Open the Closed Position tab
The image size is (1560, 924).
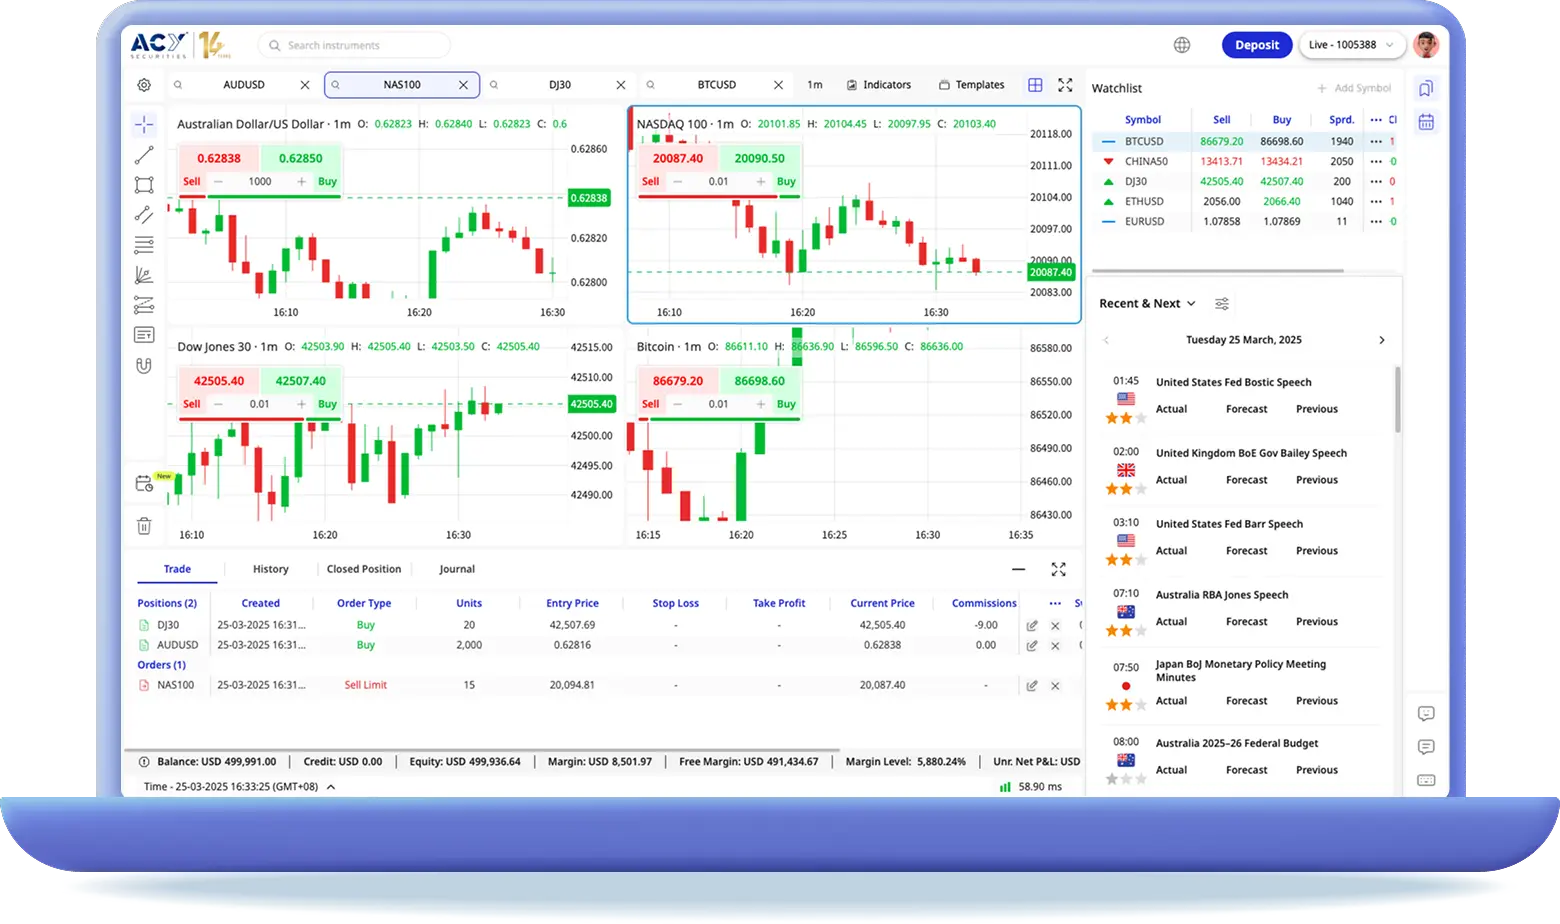point(363,569)
